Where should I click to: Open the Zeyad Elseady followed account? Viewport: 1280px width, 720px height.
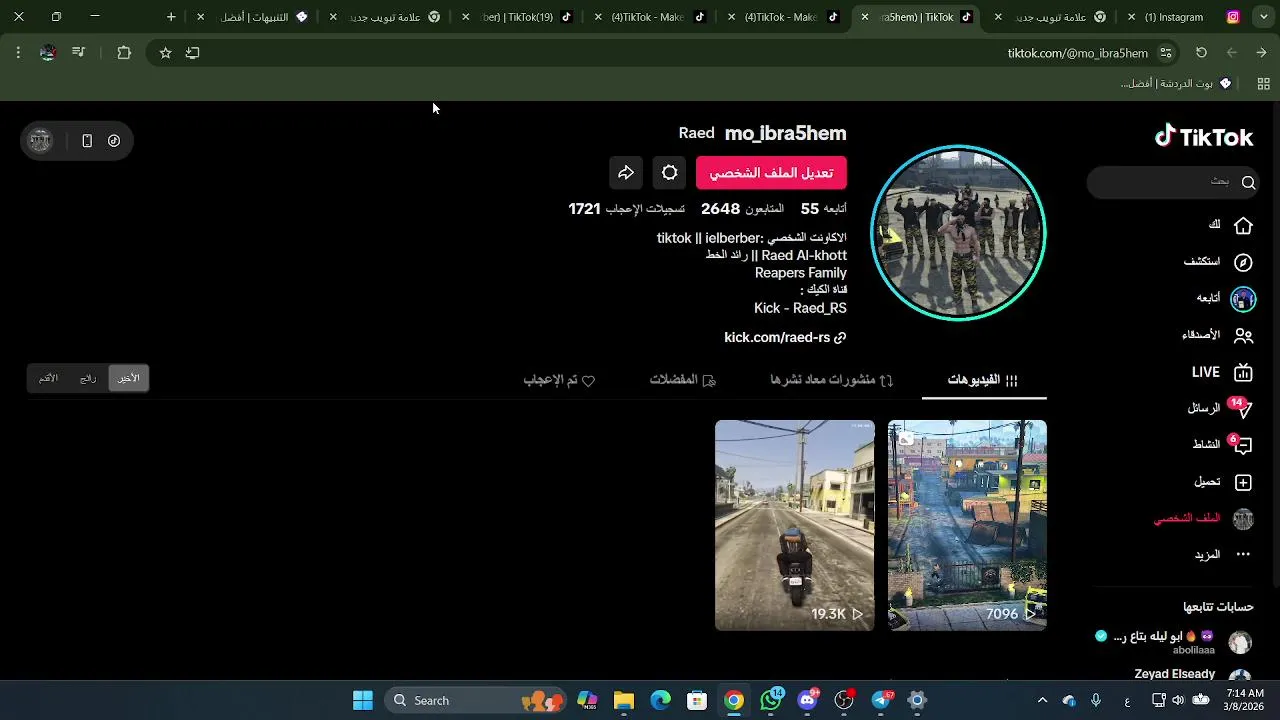(x=1193, y=675)
